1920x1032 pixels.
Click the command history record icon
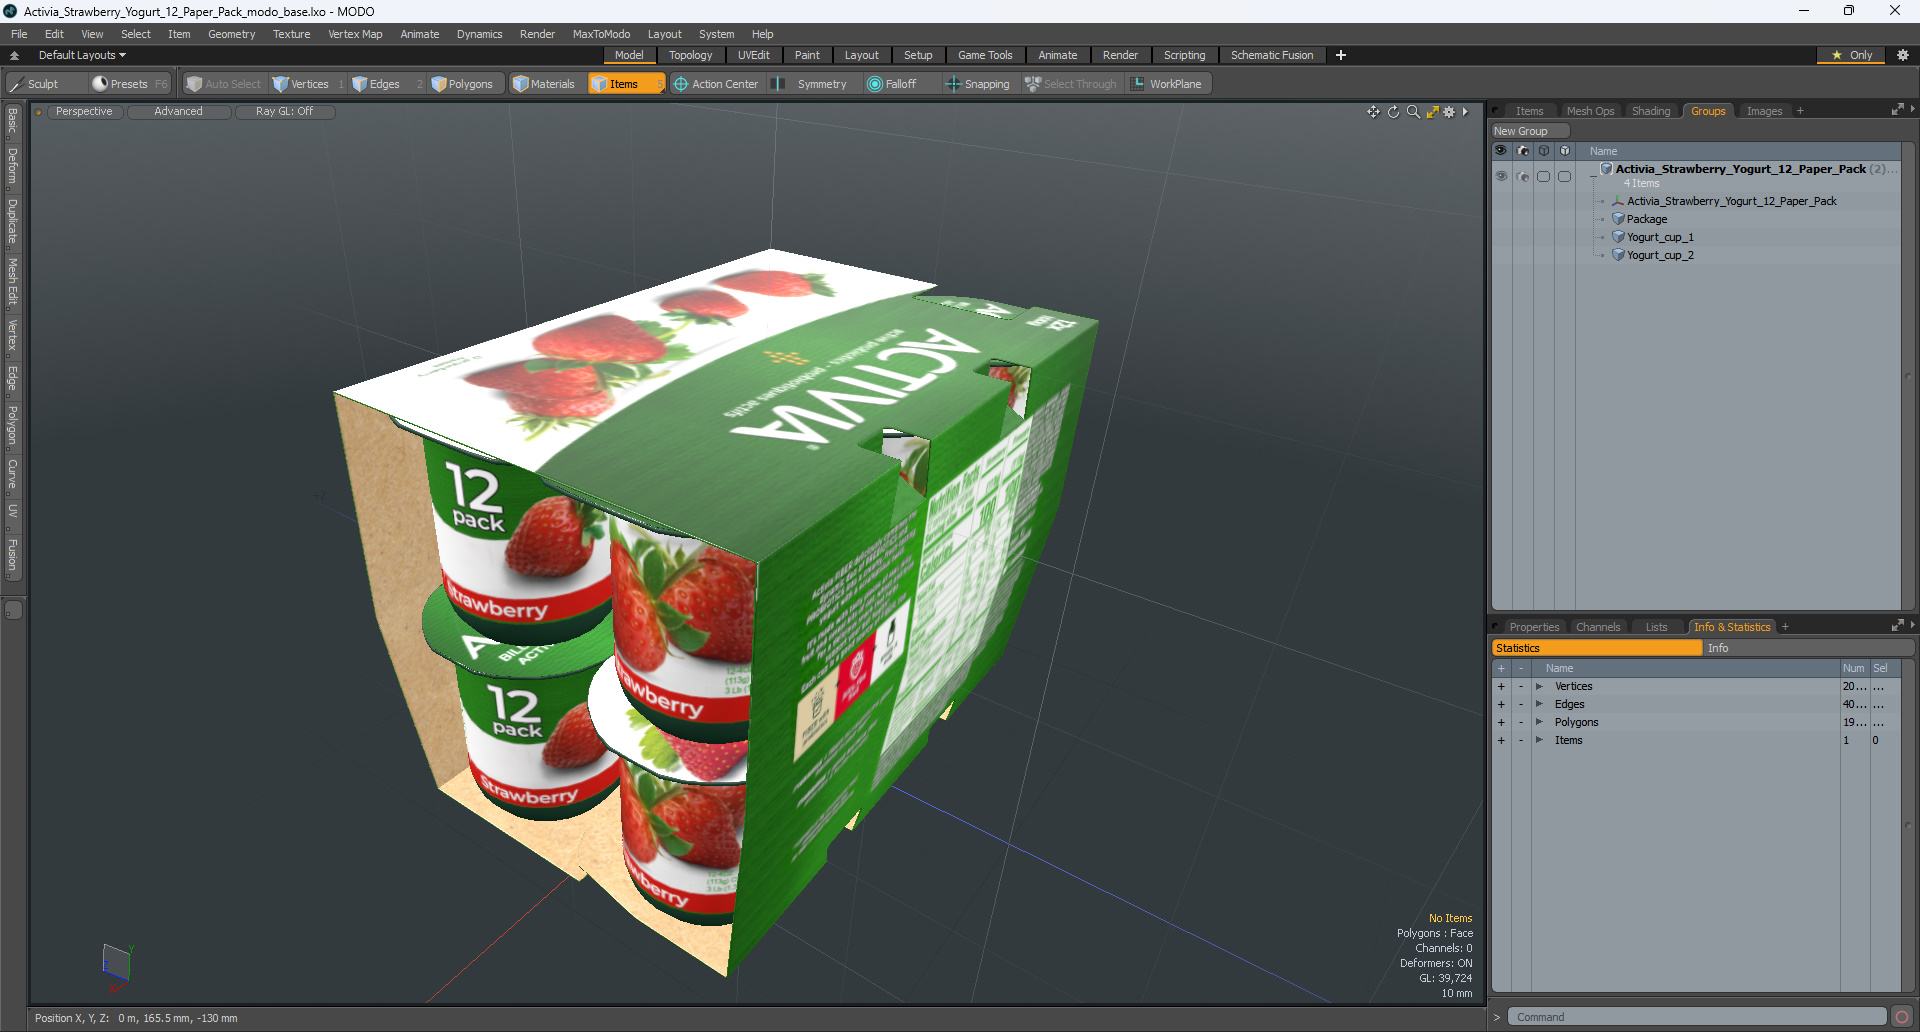click(x=1902, y=1017)
